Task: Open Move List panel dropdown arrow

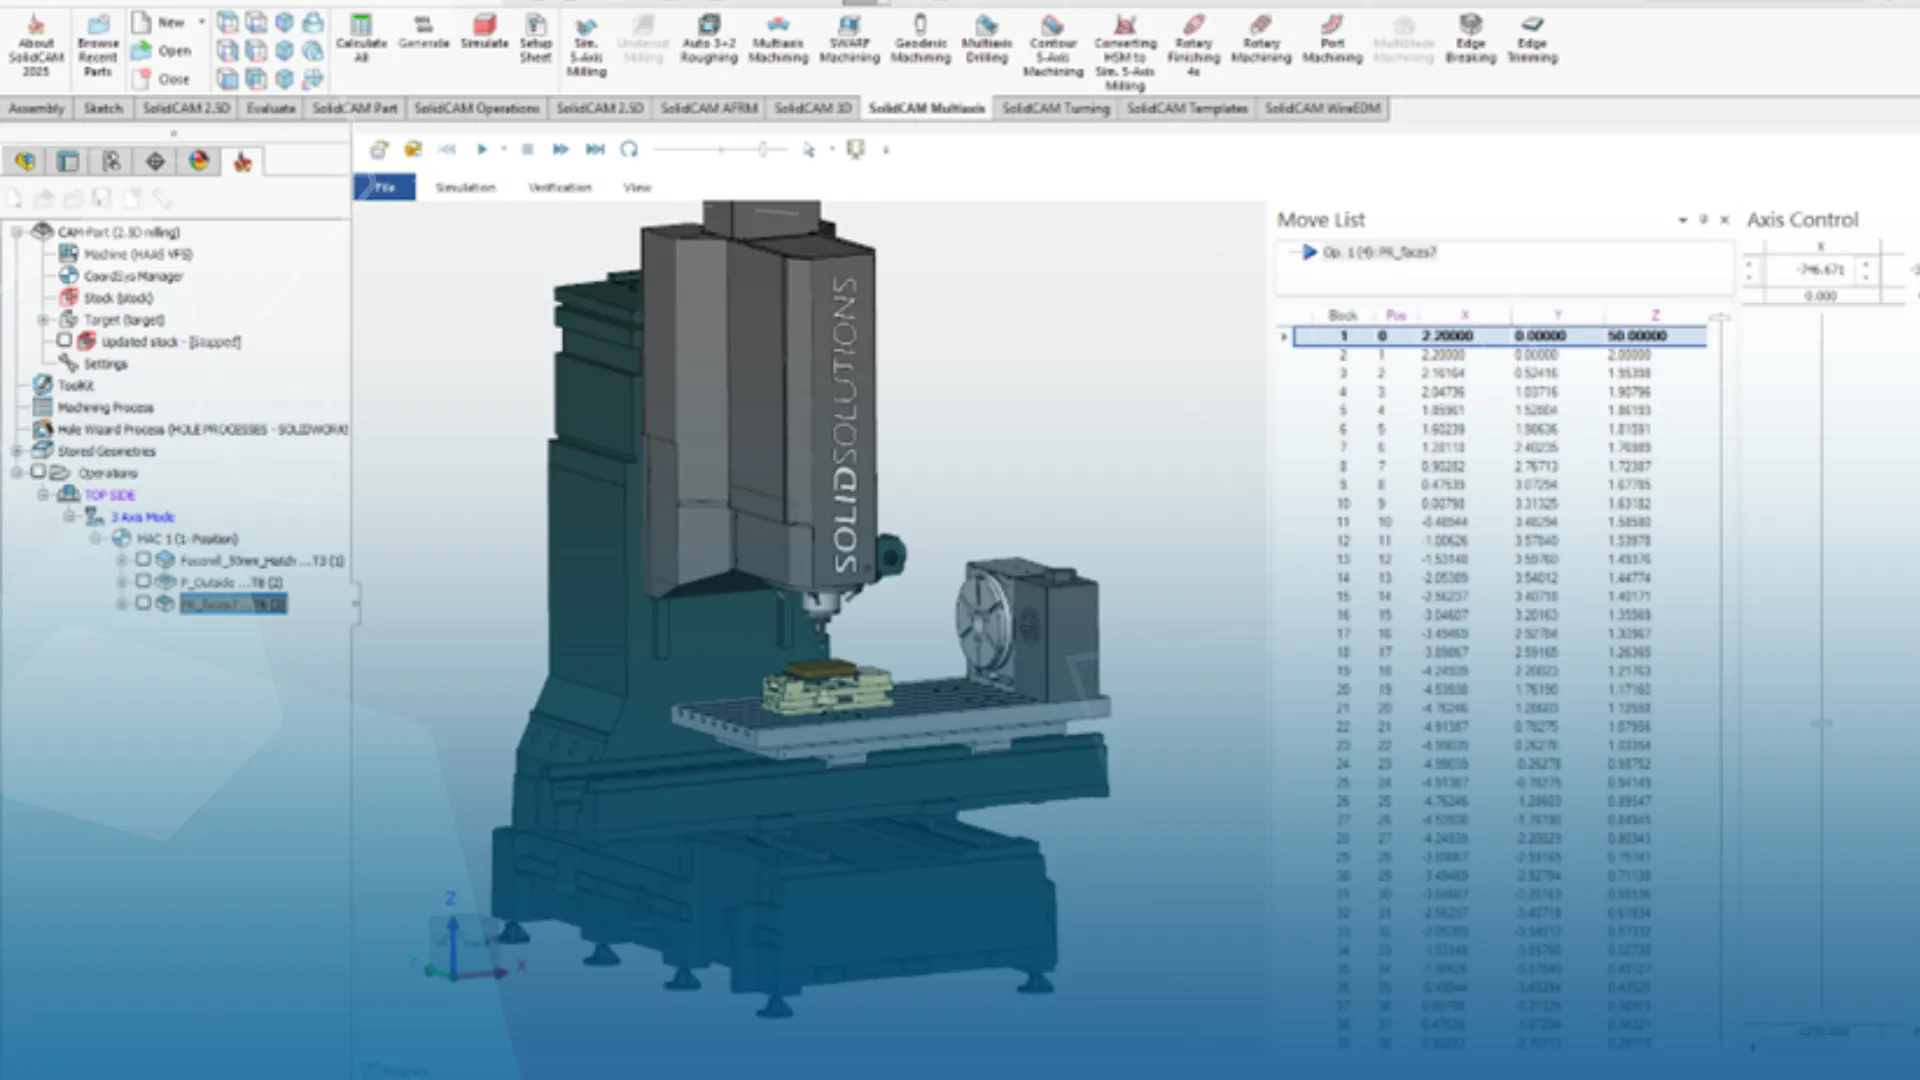Action: click(1683, 220)
